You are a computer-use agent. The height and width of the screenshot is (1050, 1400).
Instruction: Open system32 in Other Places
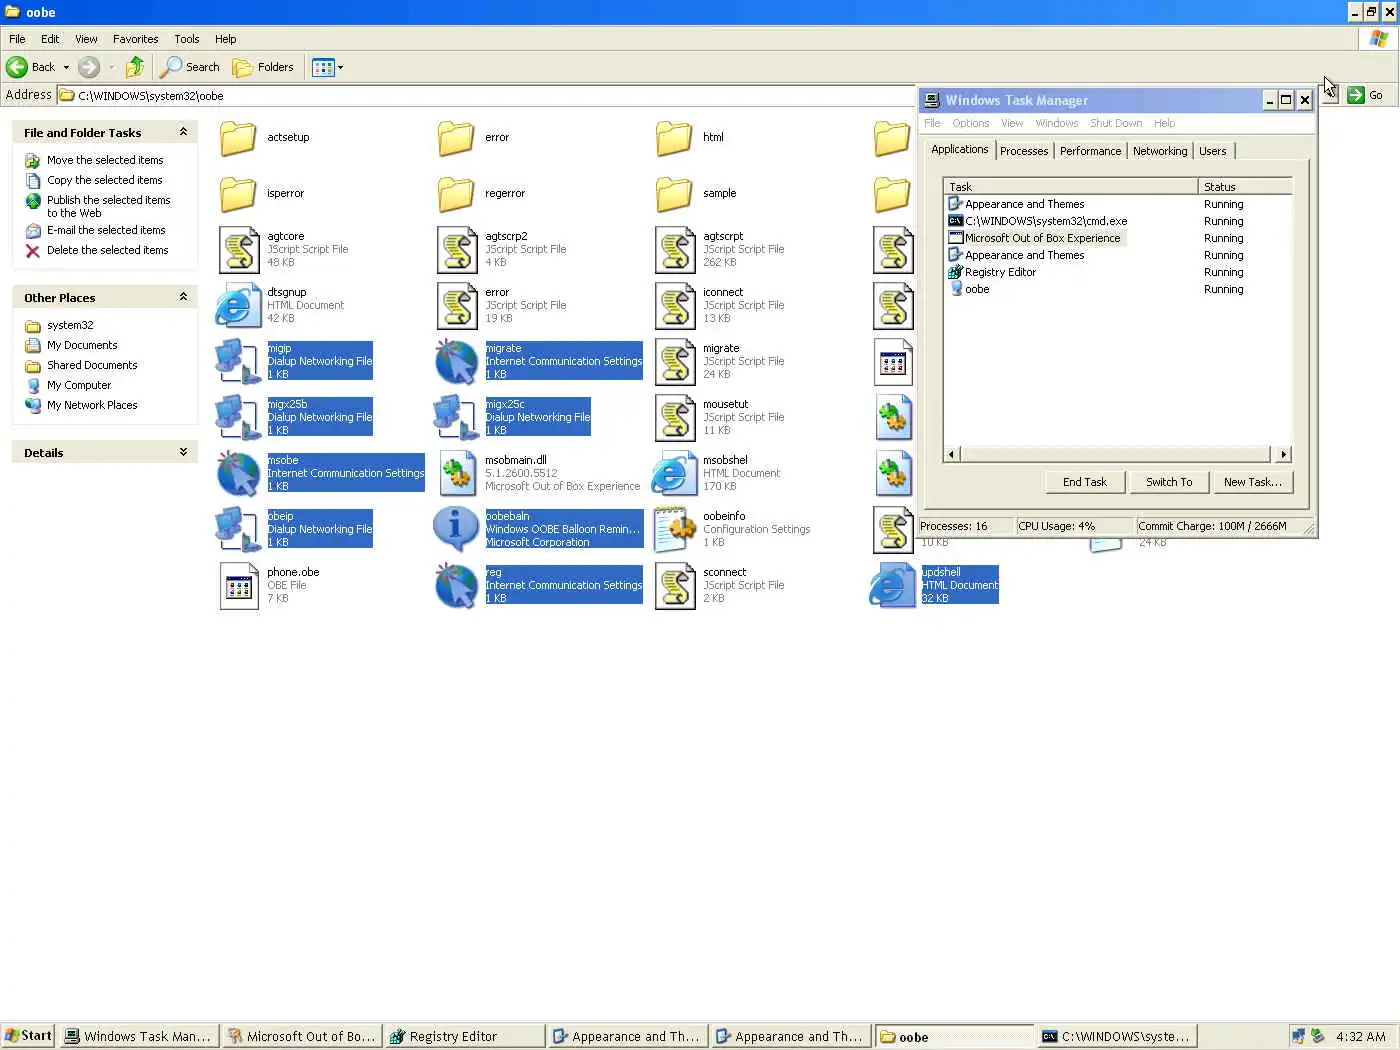70,325
